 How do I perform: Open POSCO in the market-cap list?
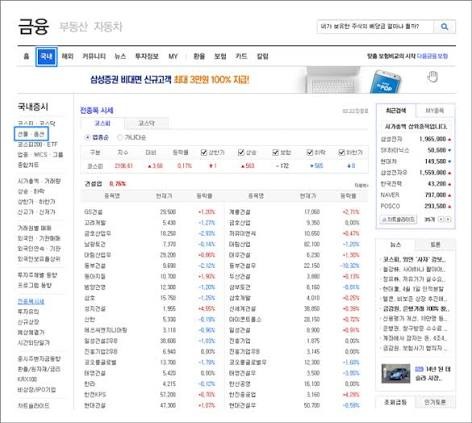click(x=390, y=206)
